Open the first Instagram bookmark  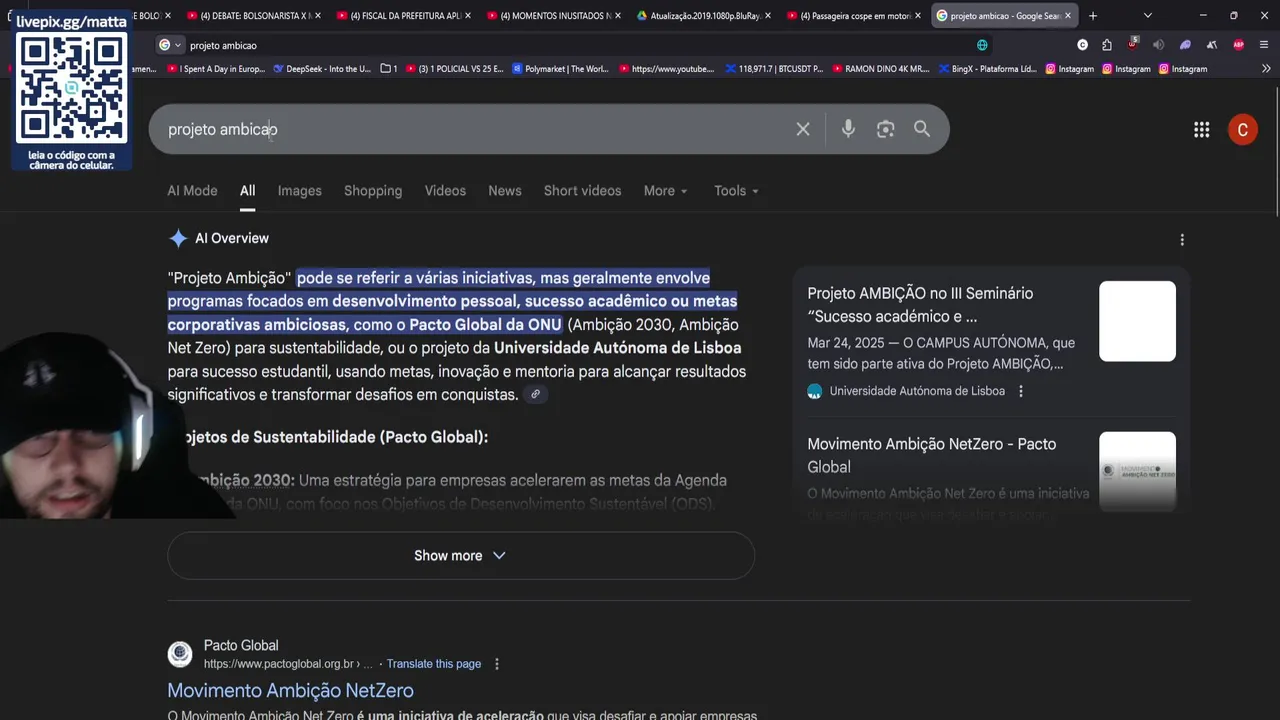point(1070,69)
